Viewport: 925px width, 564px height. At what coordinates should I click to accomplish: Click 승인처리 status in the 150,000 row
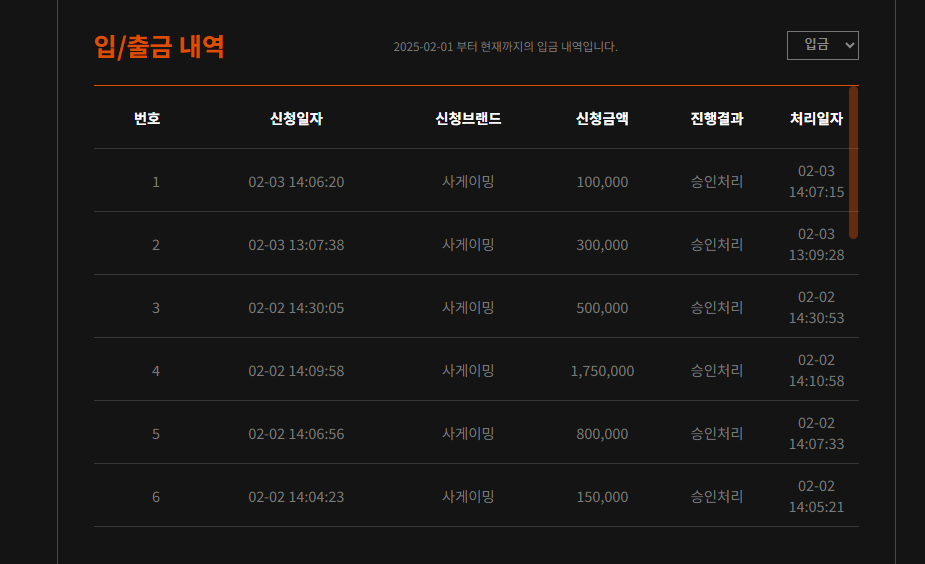pyautogui.click(x=717, y=497)
